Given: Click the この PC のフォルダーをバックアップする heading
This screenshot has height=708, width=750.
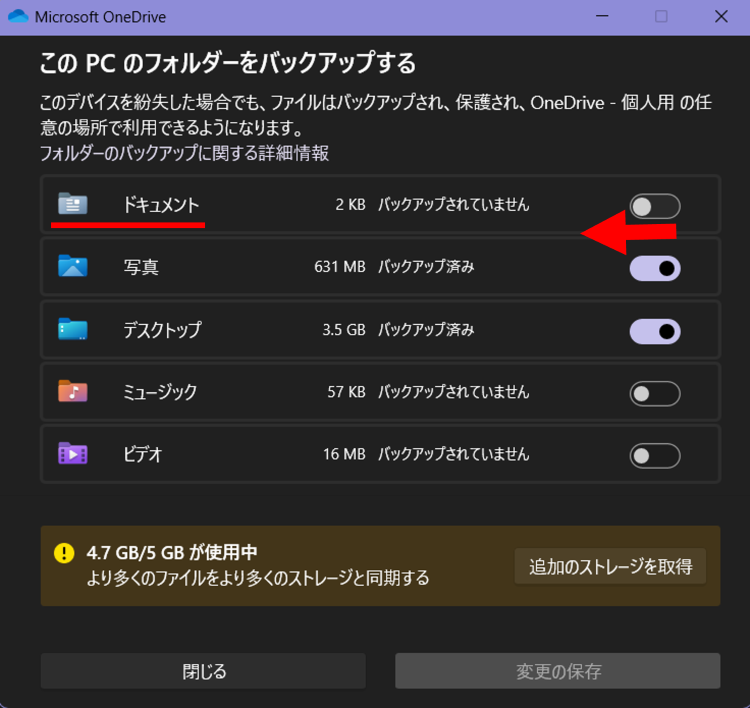Looking at the screenshot, I should click(x=228, y=63).
